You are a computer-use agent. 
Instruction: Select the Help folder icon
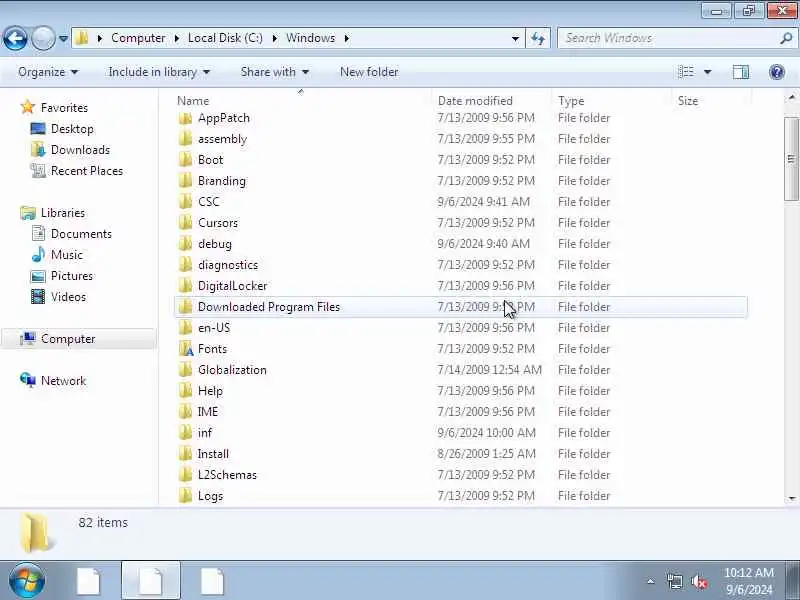click(186, 391)
